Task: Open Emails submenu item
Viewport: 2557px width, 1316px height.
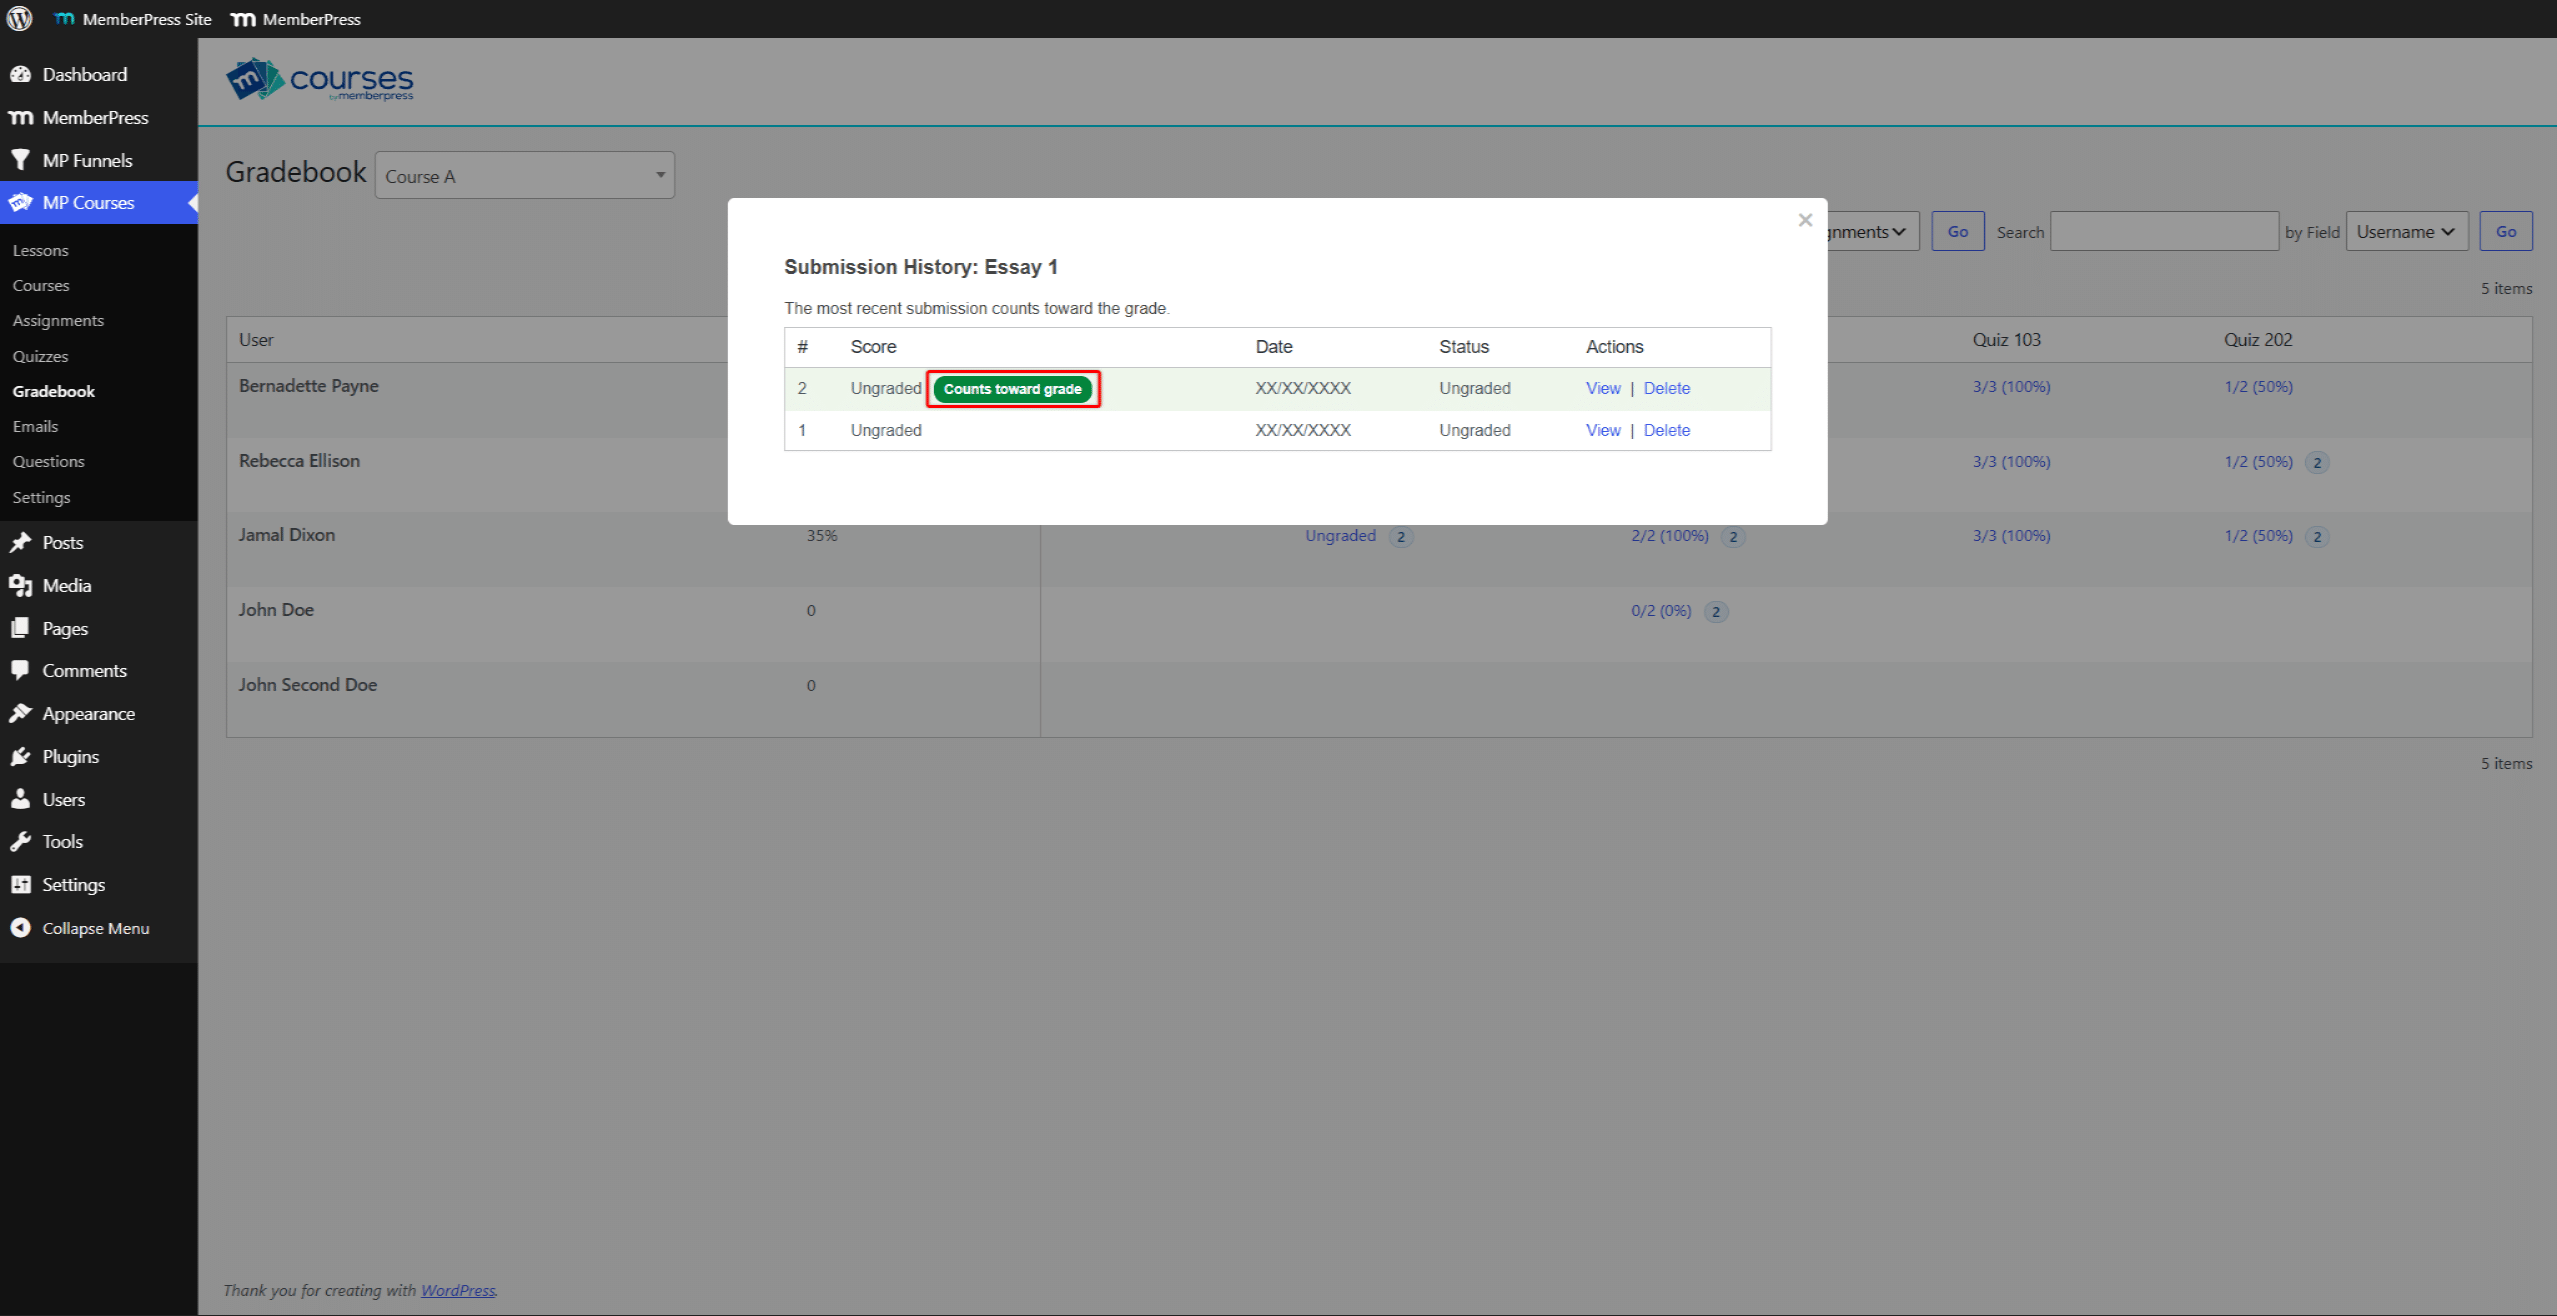Action: (x=35, y=426)
